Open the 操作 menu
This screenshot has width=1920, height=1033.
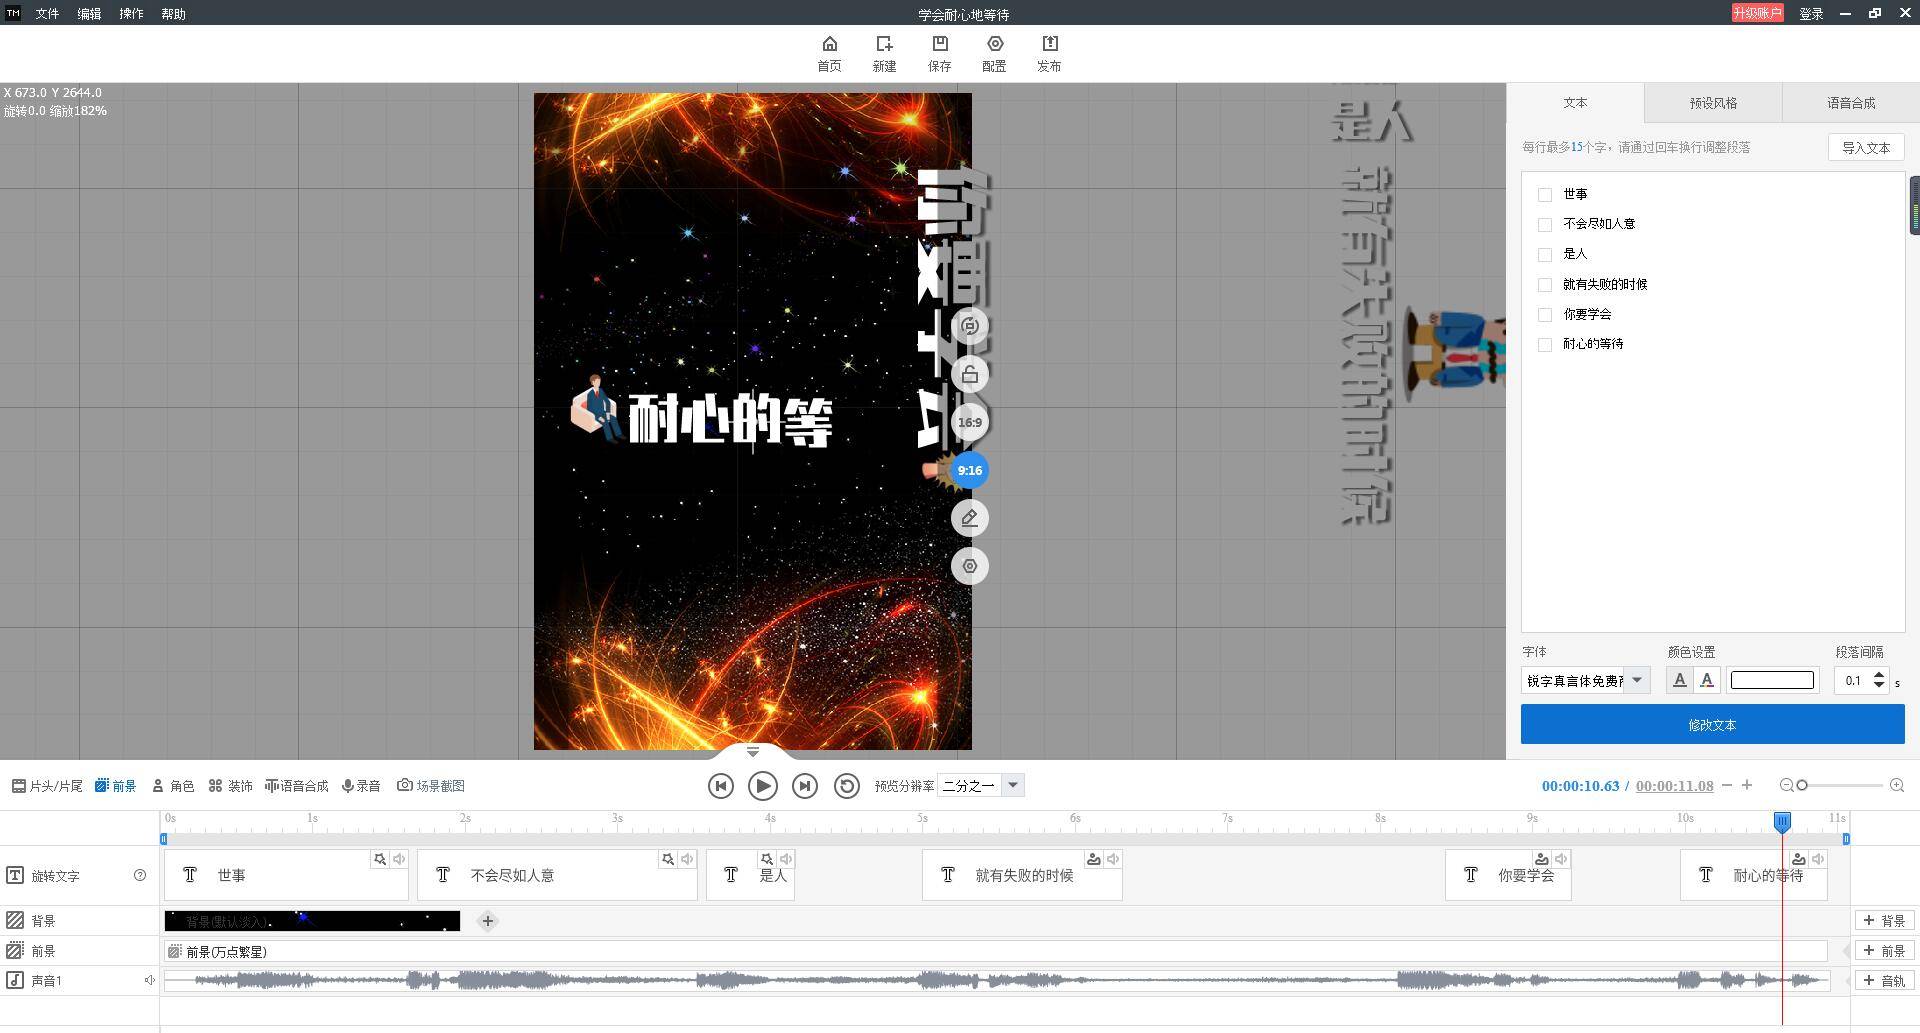(131, 14)
